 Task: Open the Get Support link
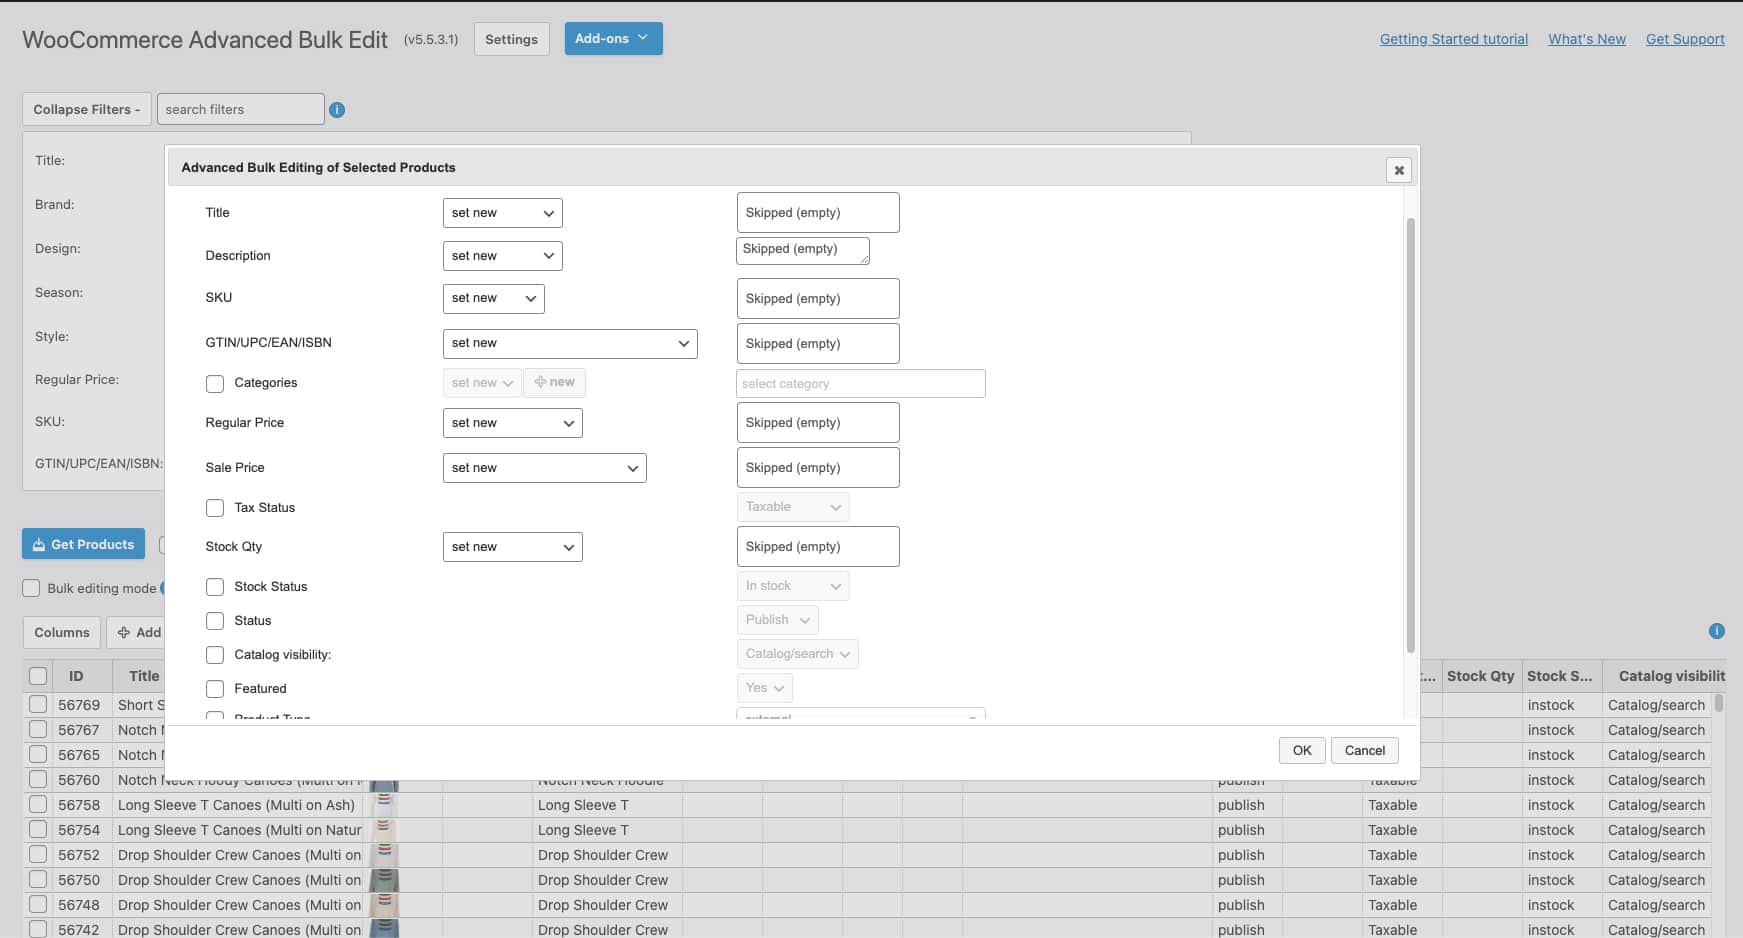(x=1685, y=39)
